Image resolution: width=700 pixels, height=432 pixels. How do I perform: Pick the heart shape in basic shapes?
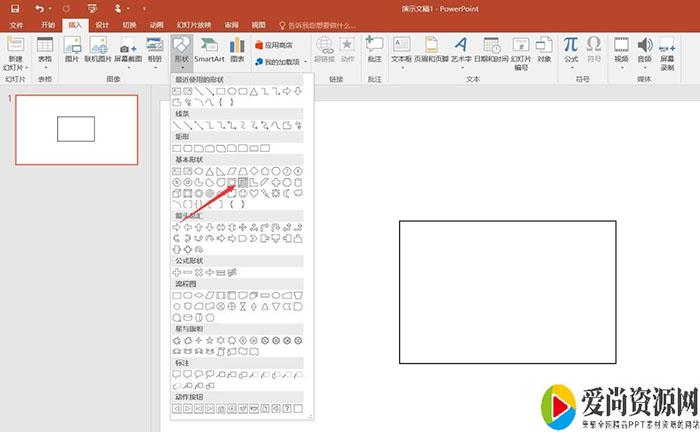[253, 193]
